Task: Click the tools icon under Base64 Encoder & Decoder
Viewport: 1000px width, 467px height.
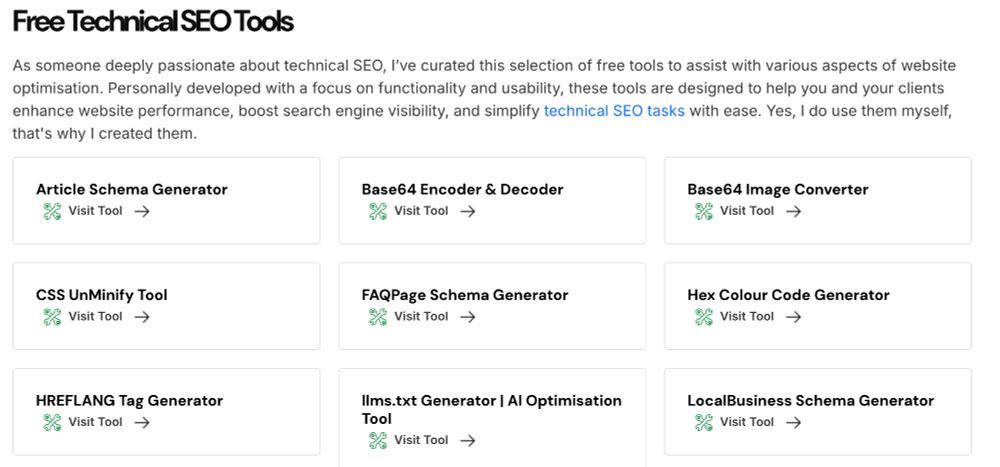Action: pyautogui.click(x=378, y=211)
